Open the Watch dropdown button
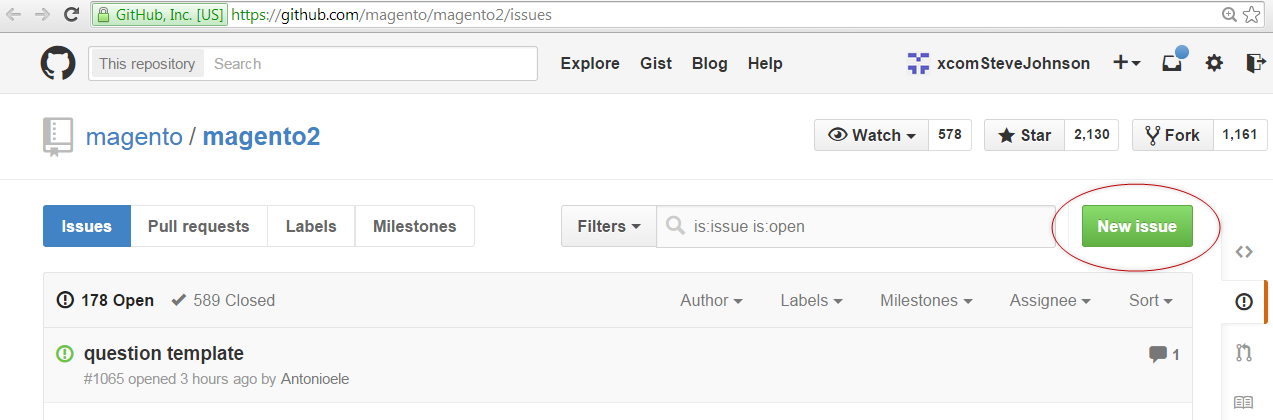This screenshot has height=420, width=1273. tap(872, 135)
